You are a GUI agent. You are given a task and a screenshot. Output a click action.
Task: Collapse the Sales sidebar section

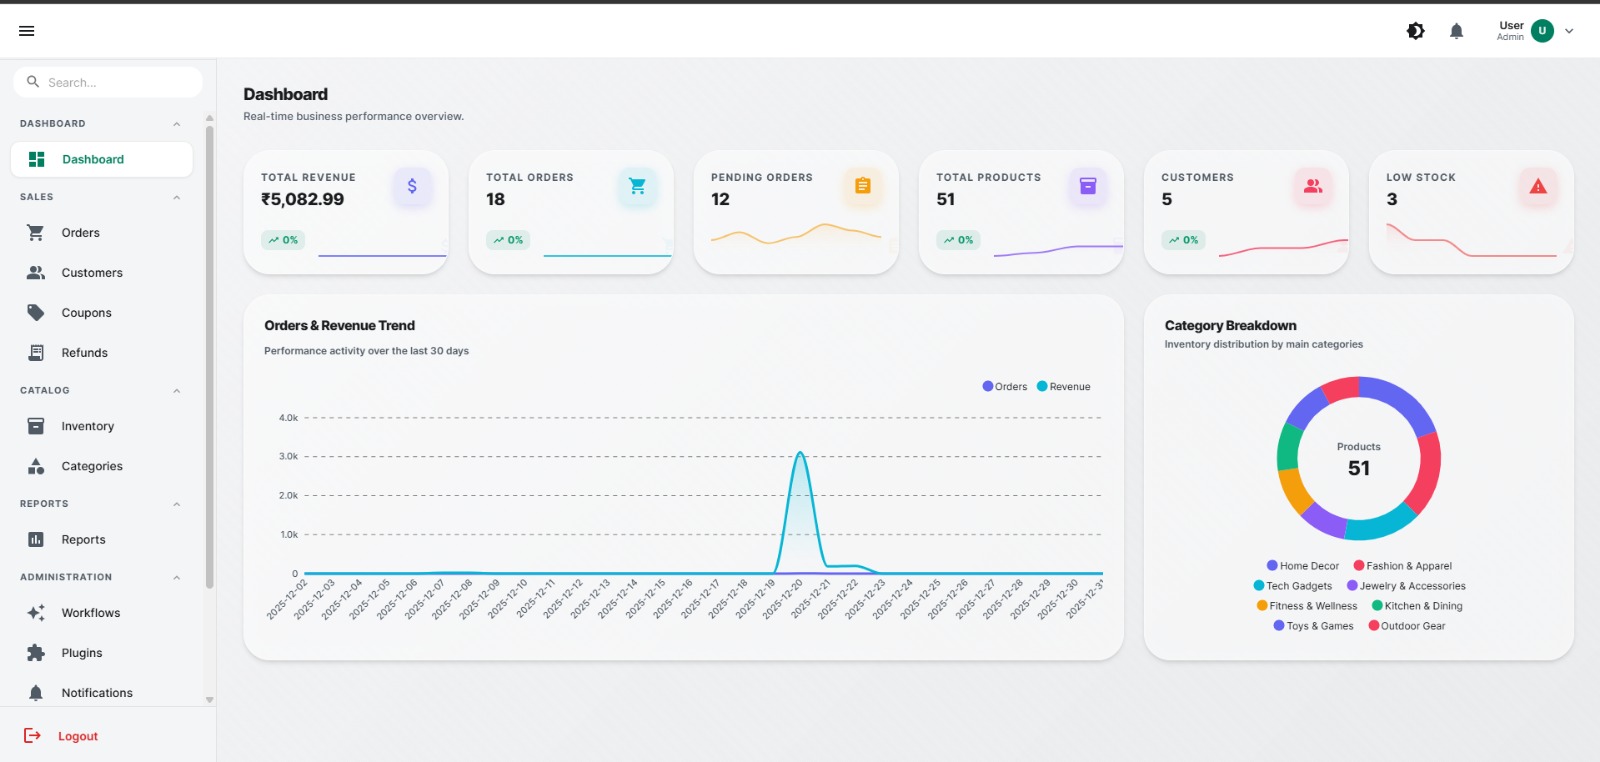176,197
